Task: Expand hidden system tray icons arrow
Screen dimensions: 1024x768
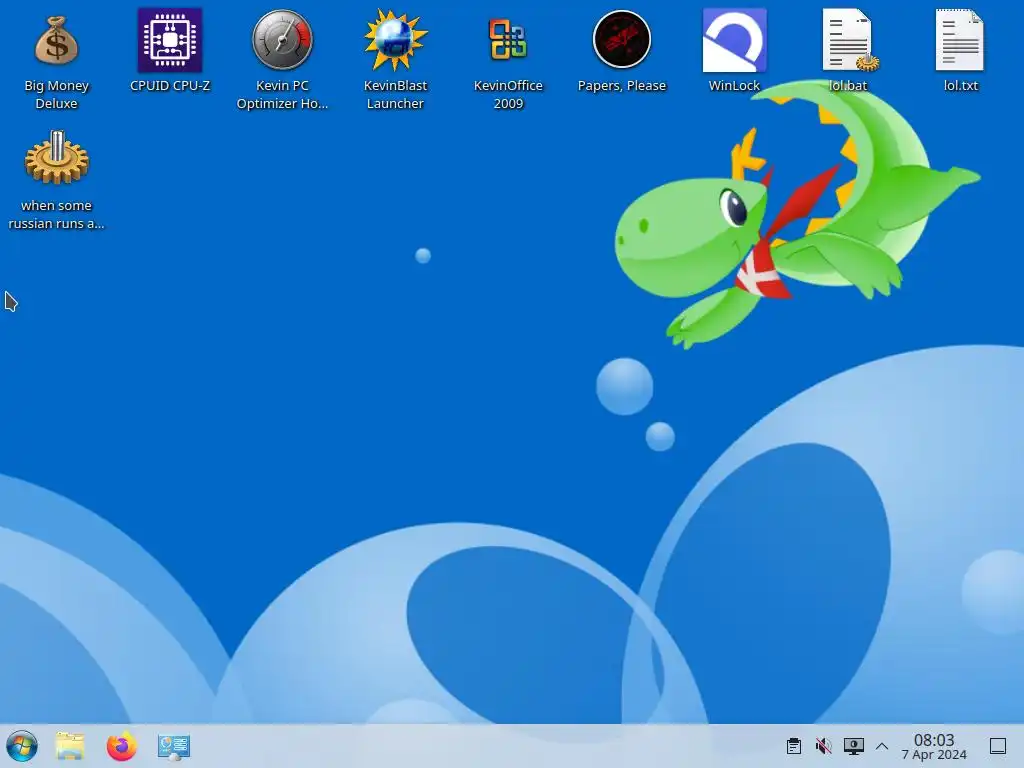Action: tap(882, 746)
